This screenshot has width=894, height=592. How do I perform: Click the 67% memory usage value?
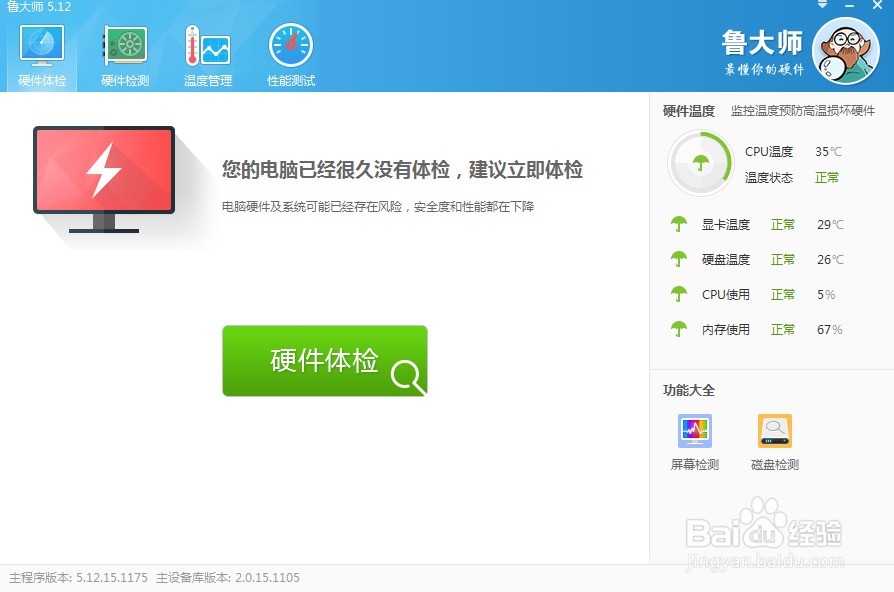(x=830, y=330)
